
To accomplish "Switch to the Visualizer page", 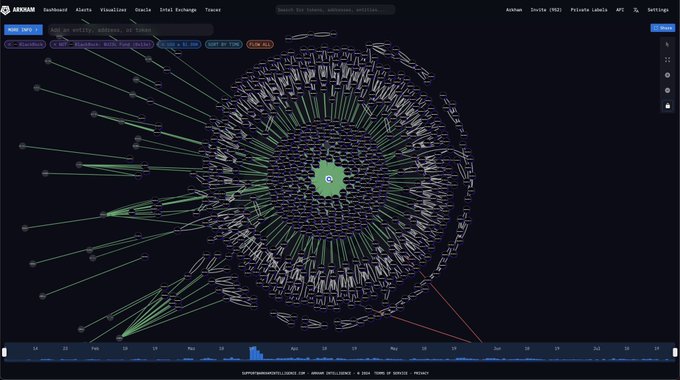I will pos(113,10).
